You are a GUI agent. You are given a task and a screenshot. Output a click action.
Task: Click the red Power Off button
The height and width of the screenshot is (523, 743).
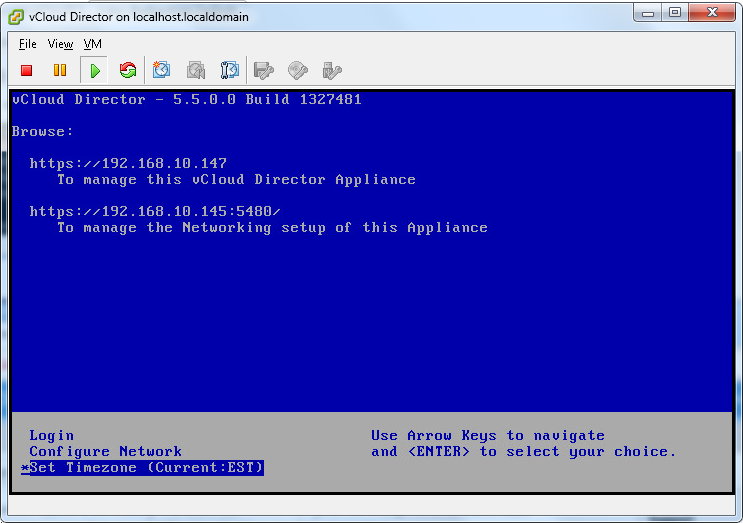27,70
